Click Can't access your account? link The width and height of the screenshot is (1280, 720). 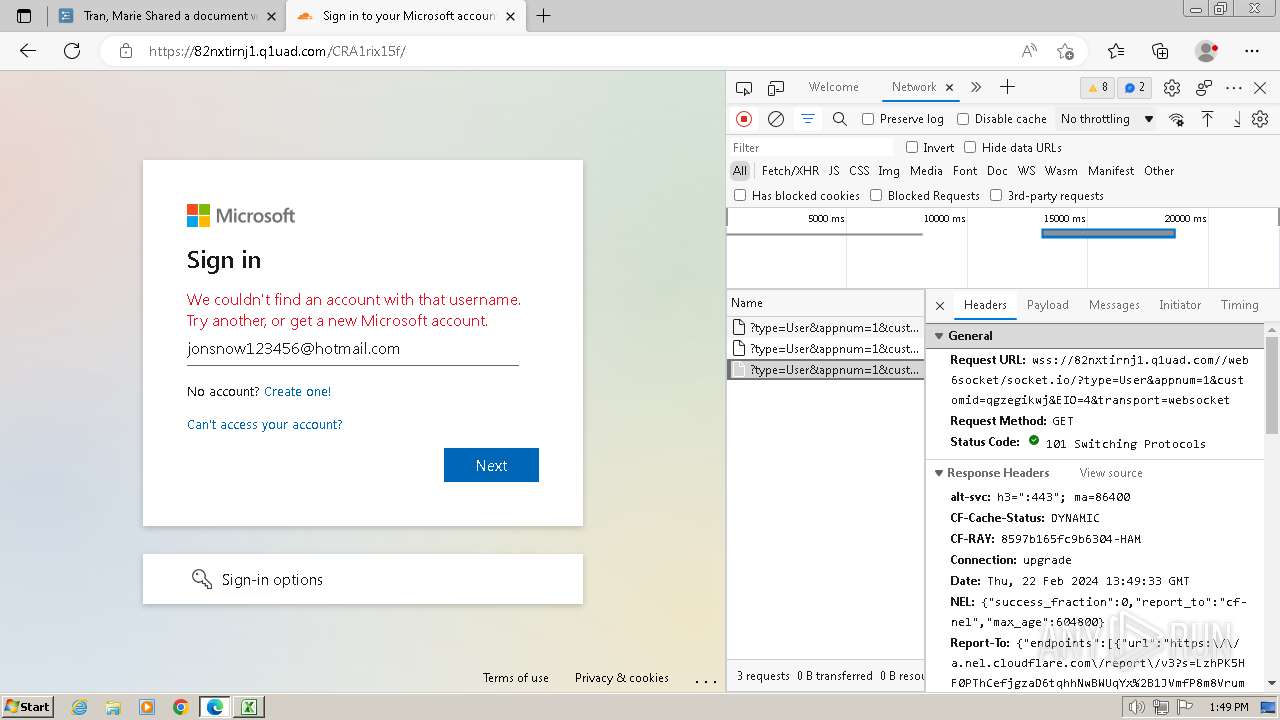(x=264, y=424)
